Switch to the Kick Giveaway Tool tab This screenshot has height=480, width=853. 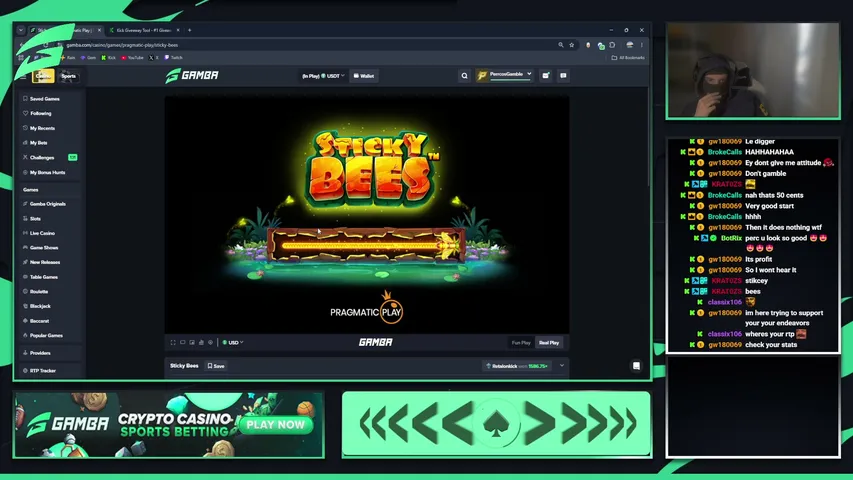[144, 30]
